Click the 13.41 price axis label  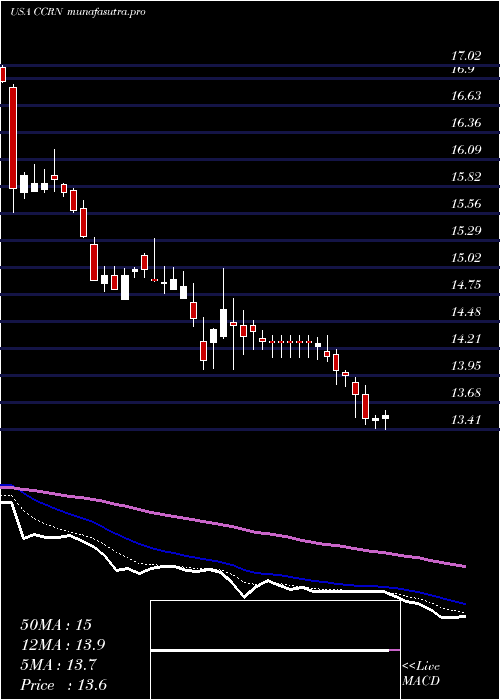coord(466,420)
